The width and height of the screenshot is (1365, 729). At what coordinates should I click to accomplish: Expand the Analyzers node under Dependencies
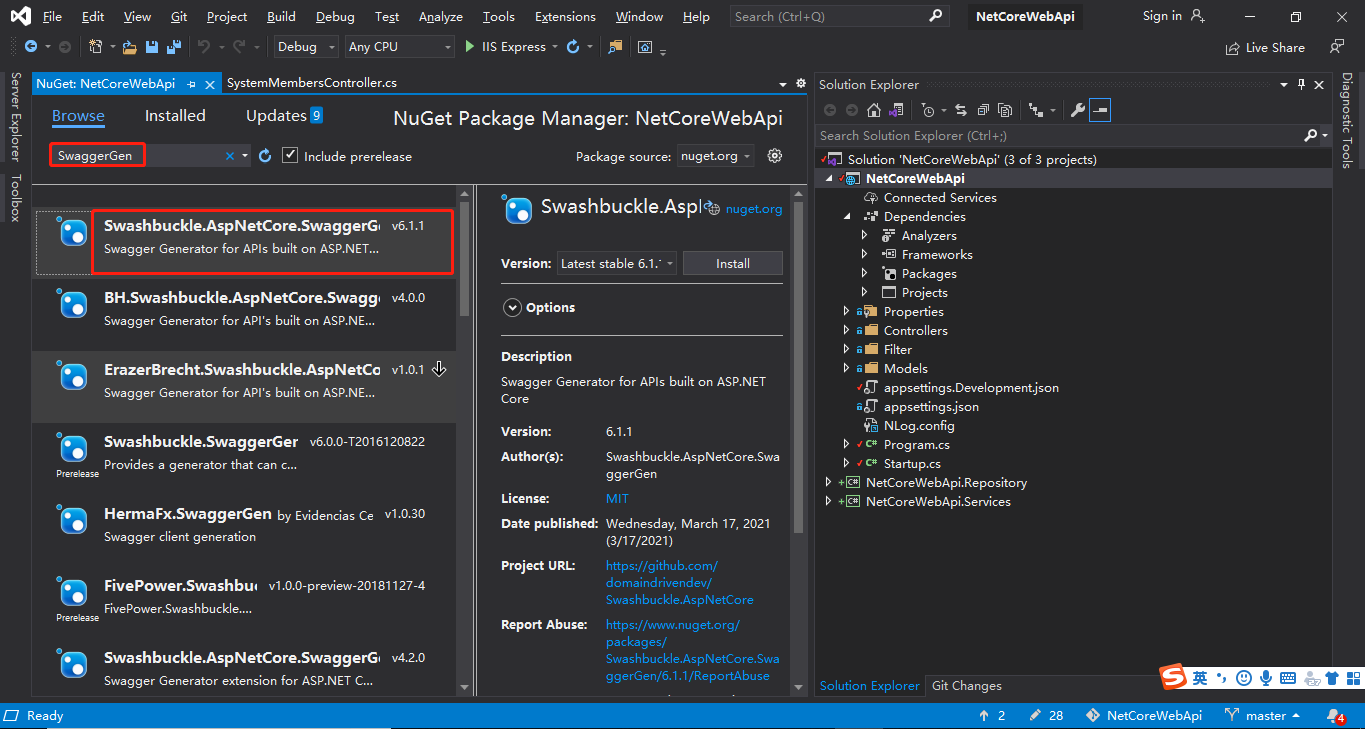pyautogui.click(x=865, y=236)
